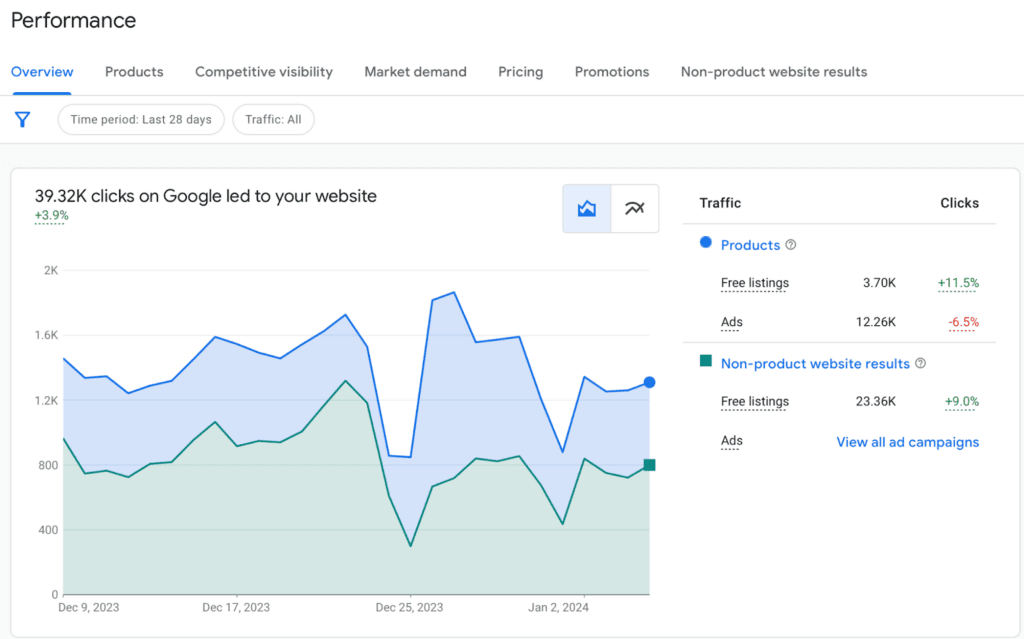
Task: Select the green data point marker
Action: click(x=649, y=464)
